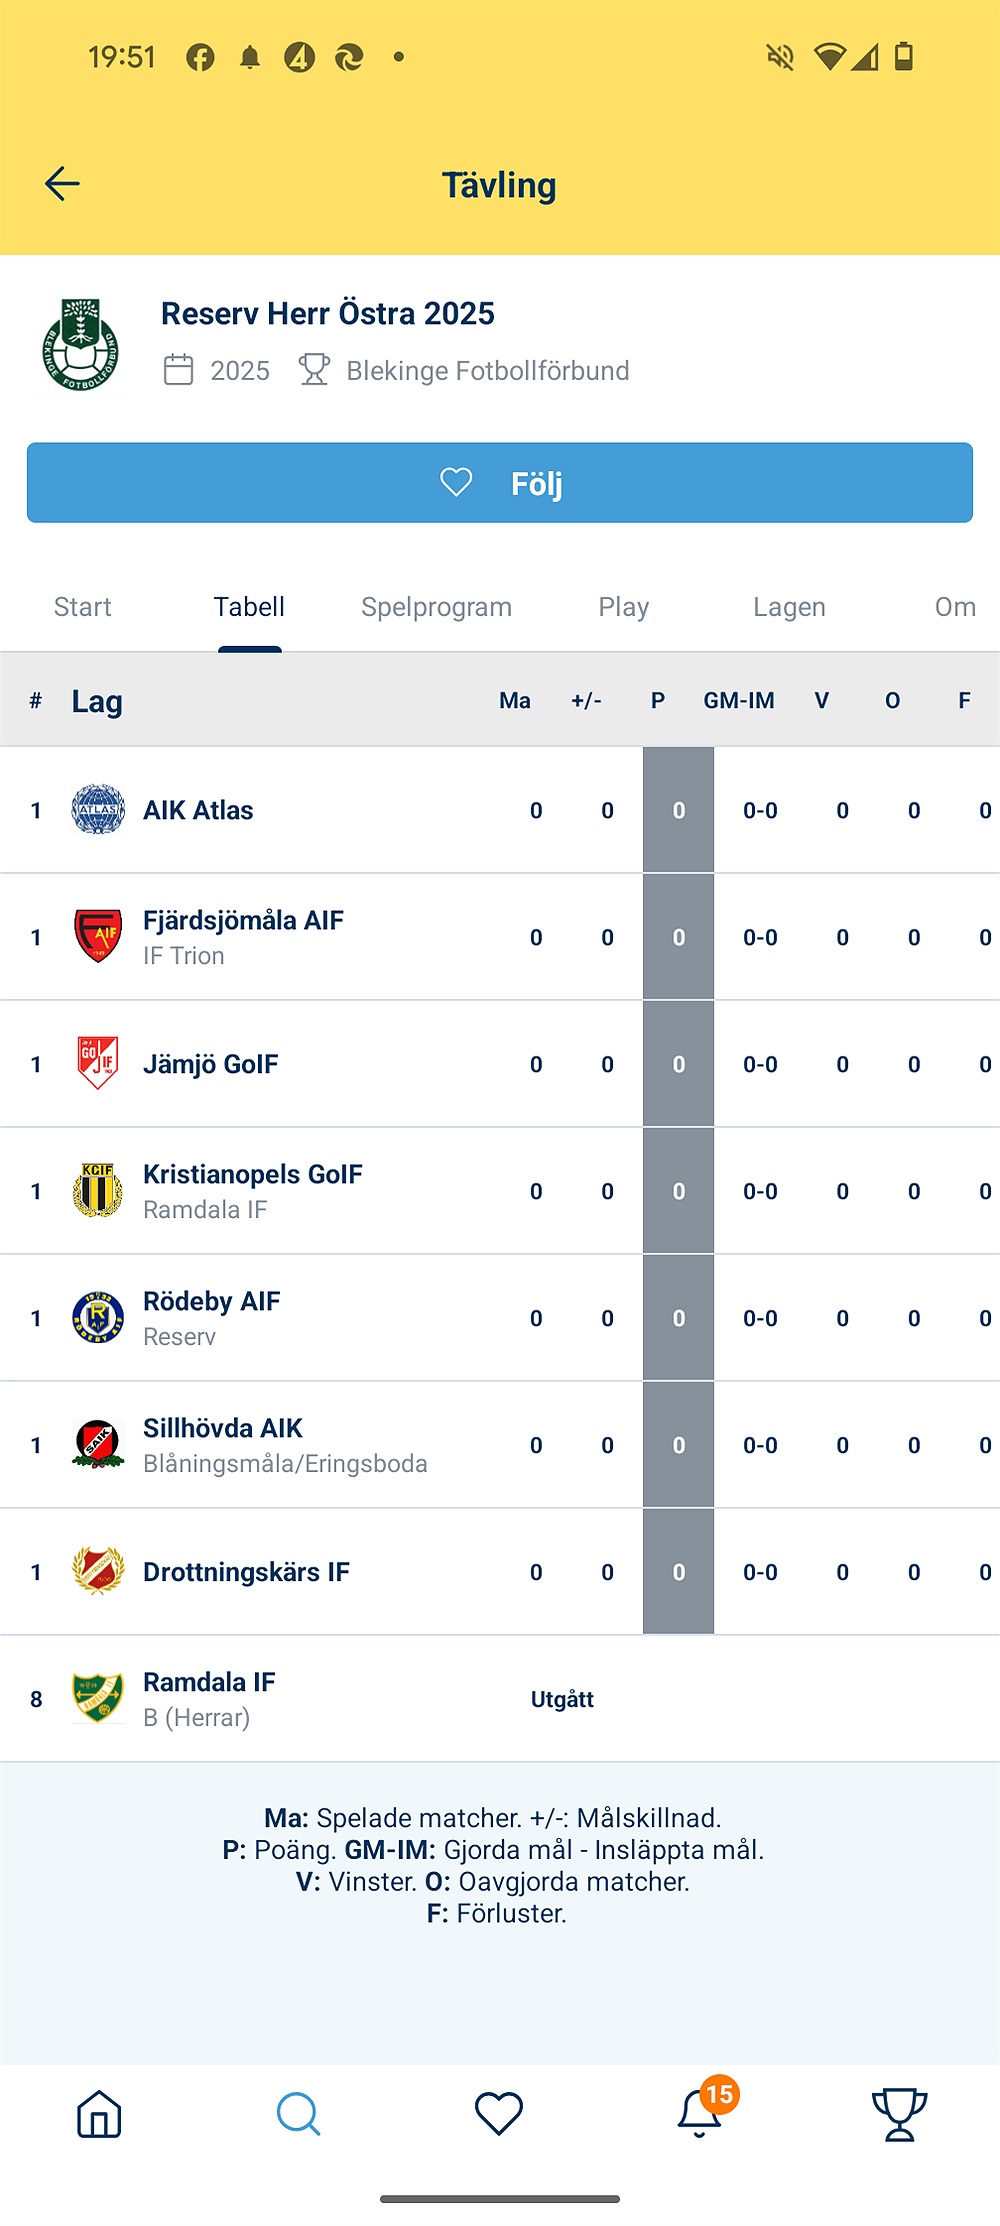Image resolution: width=1000 pixels, height=2226 pixels.
Task: Tap the AIK Atlas club crest
Action: [98, 810]
